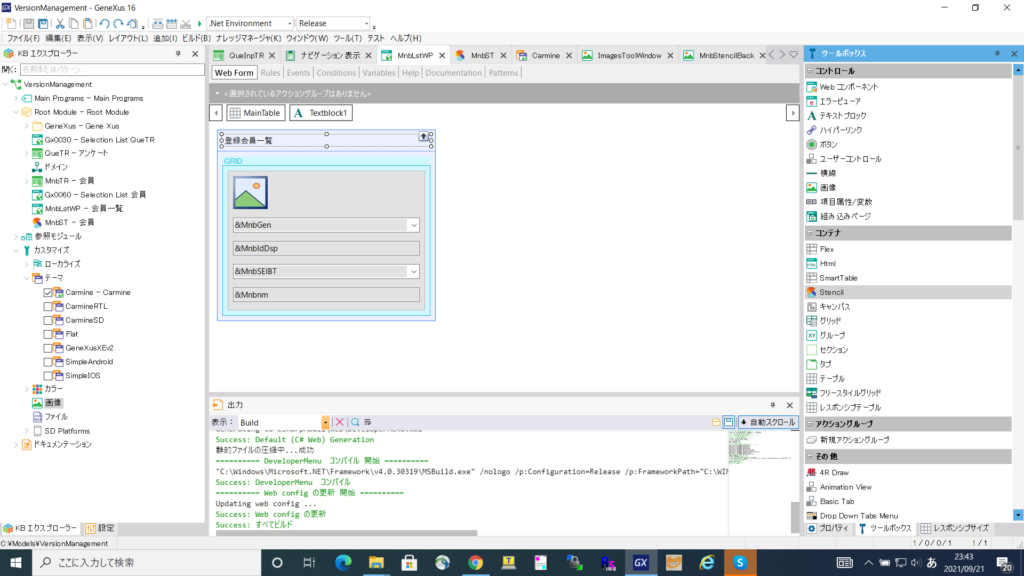
Task: Open the MnbST document tab
Action: point(482,56)
